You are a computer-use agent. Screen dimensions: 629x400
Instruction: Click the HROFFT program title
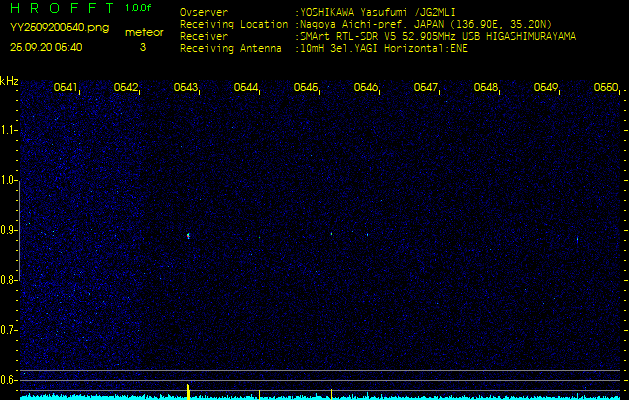tap(63, 8)
